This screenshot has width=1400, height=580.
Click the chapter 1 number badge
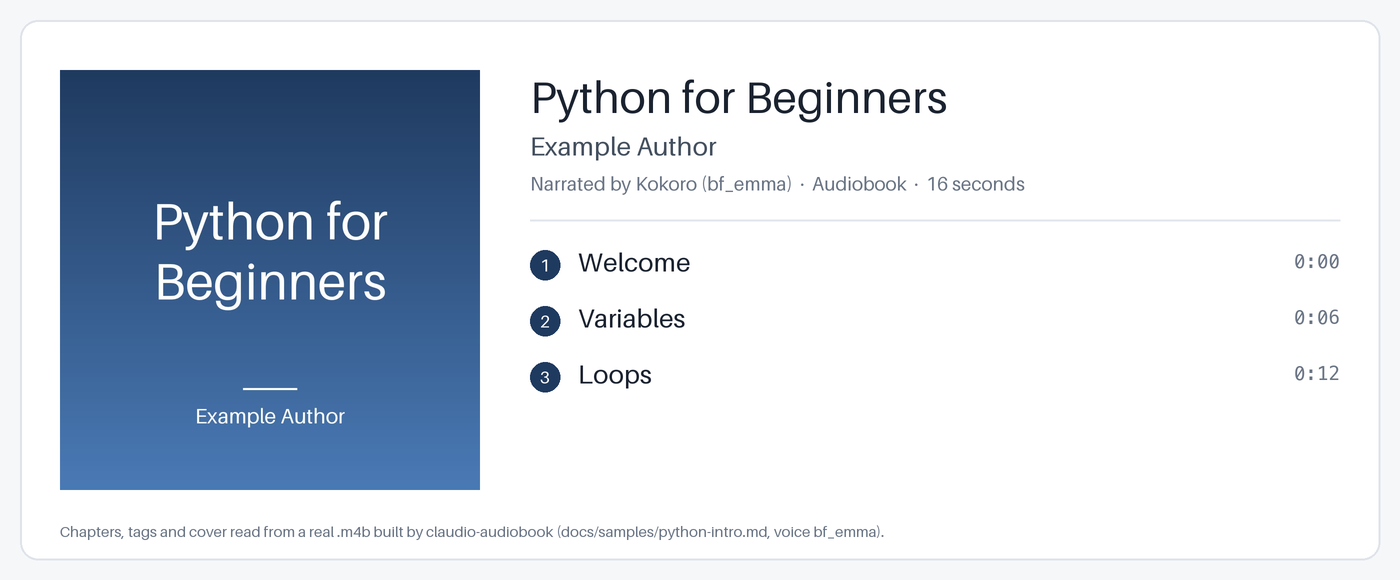pos(545,265)
